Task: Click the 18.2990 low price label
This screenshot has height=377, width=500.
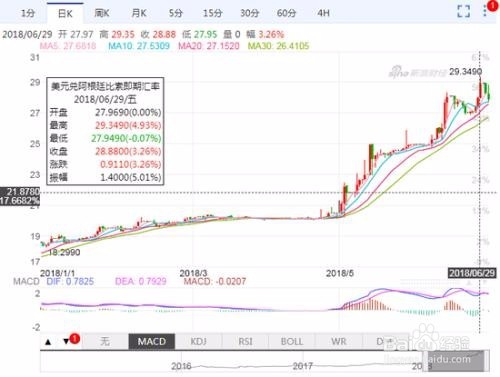Action: pos(64,252)
